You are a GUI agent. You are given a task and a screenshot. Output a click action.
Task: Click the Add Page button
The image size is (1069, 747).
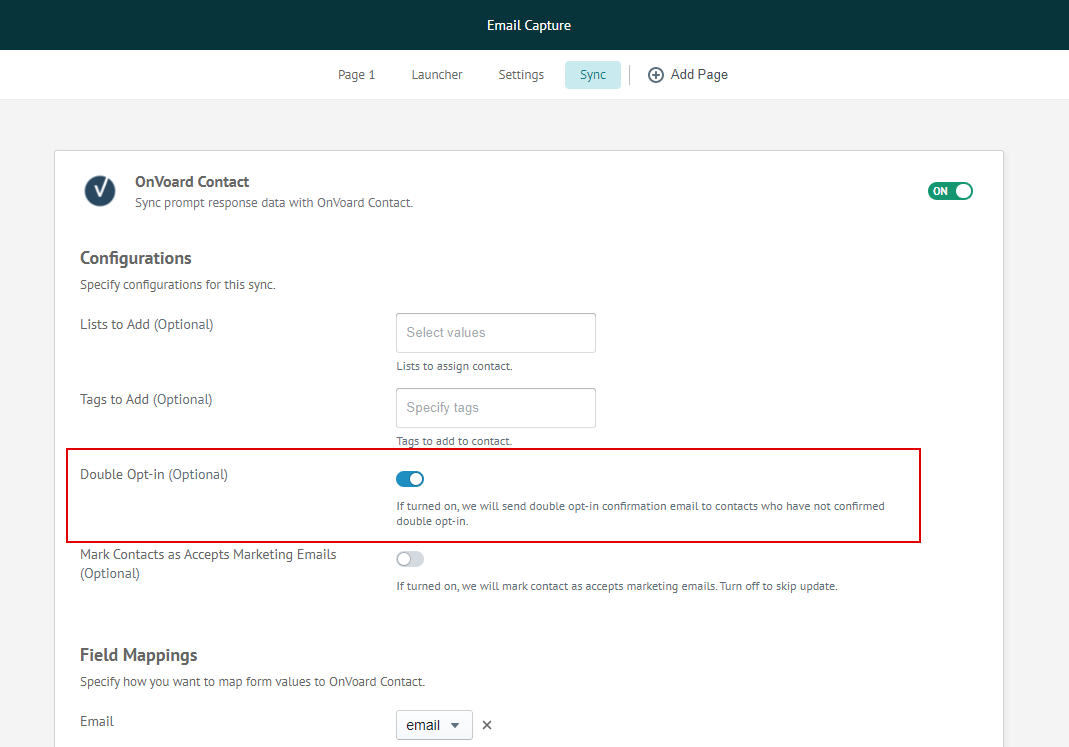pyautogui.click(x=688, y=75)
